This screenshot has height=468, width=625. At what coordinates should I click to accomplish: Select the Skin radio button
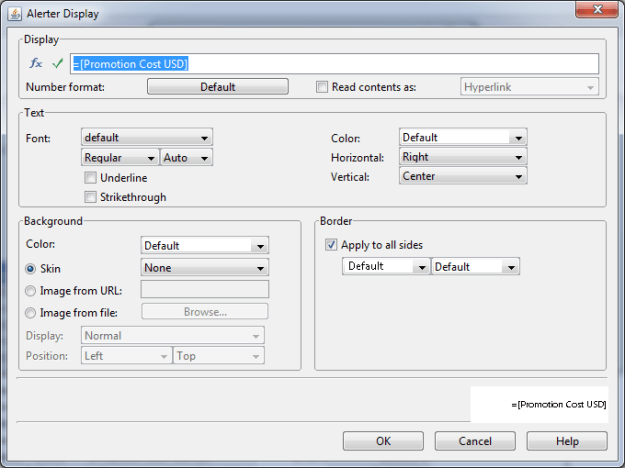pyautogui.click(x=31, y=268)
